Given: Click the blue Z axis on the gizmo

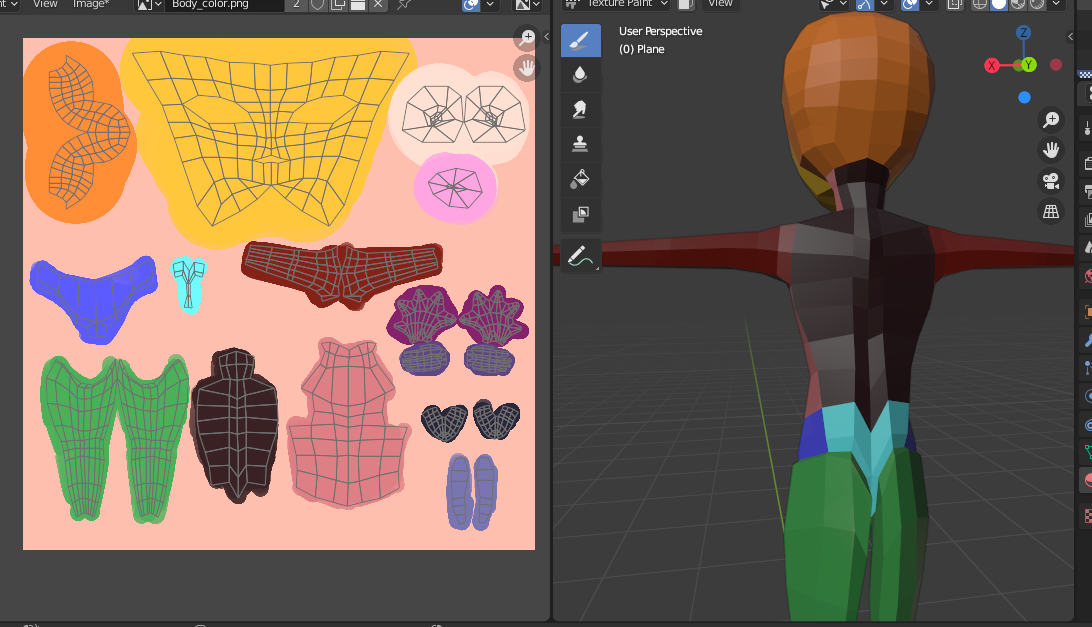Looking at the screenshot, I should [1023, 33].
